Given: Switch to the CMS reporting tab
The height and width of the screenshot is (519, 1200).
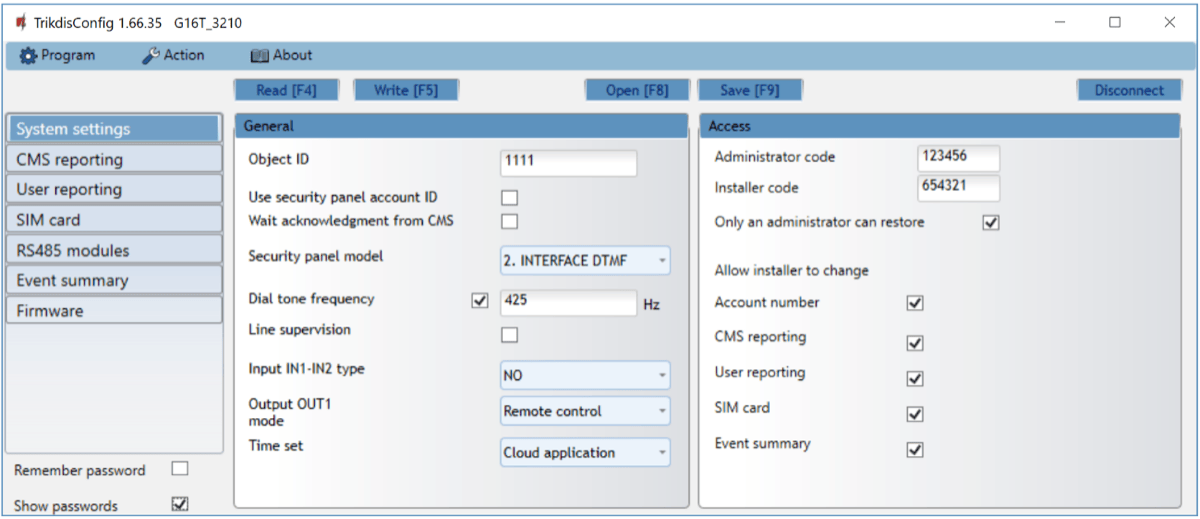Looking at the screenshot, I should 113,159.
